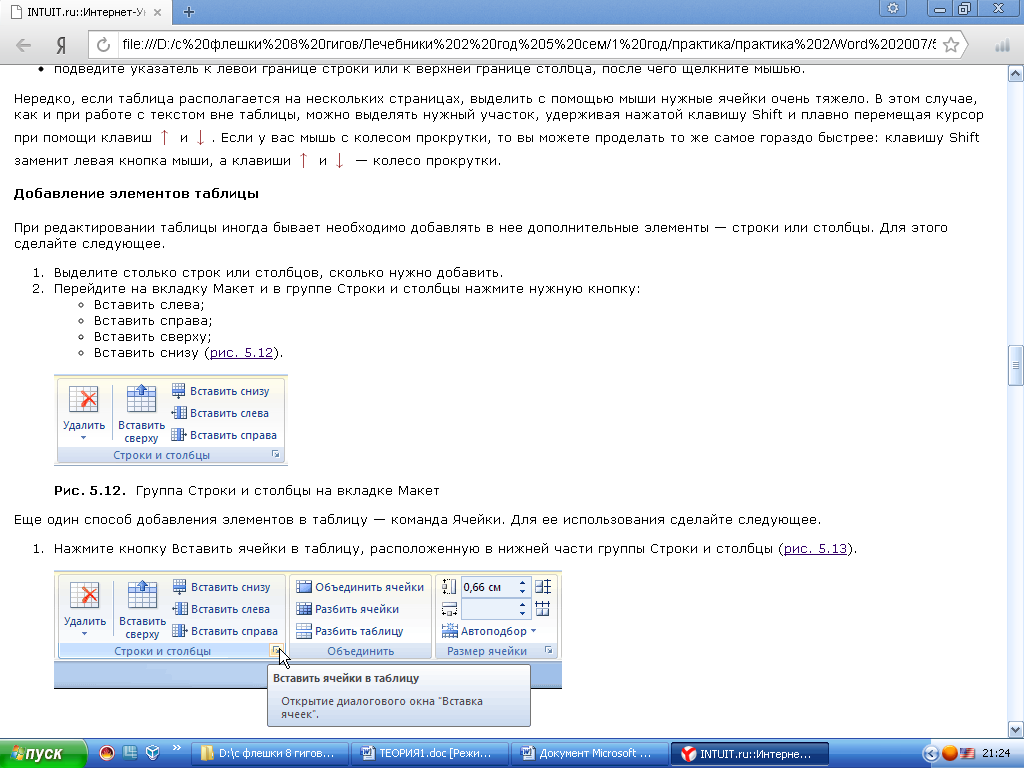Expand hidden tray icons arrow
This screenshot has width=1024, height=768.
pyautogui.click(x=930, y=754)
